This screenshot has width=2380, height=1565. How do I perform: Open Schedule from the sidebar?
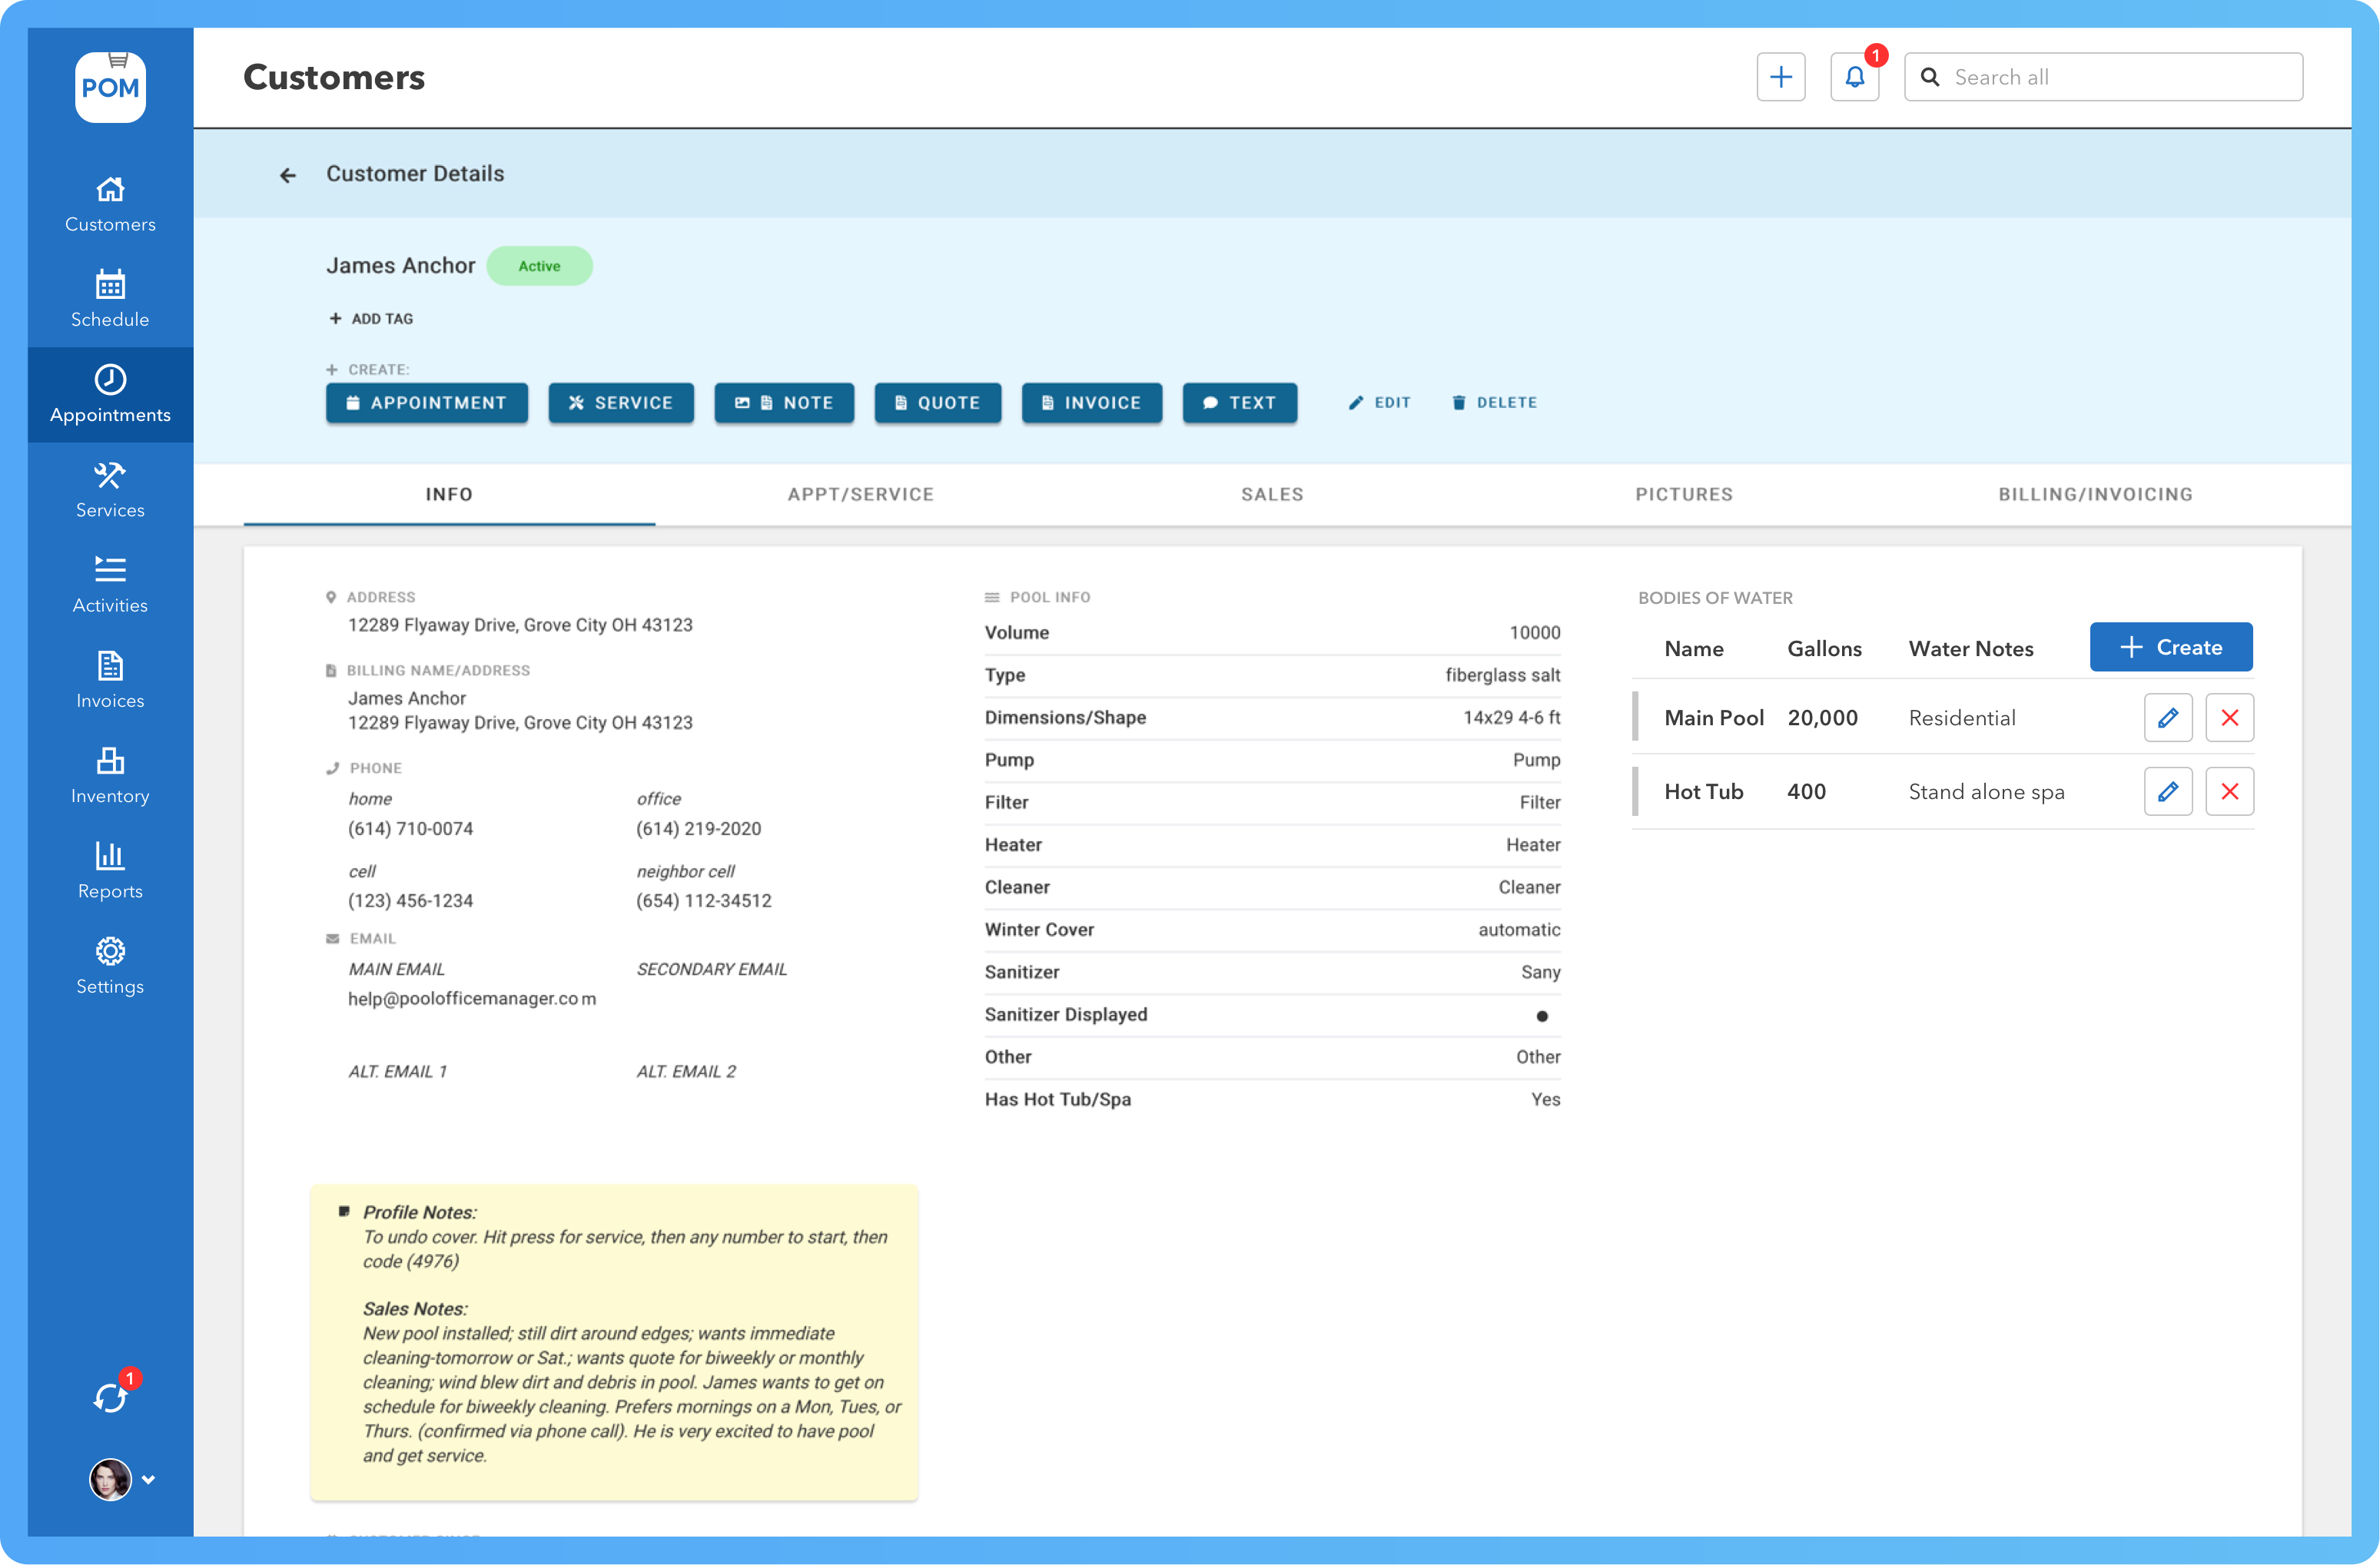click(x=110, y=298)
